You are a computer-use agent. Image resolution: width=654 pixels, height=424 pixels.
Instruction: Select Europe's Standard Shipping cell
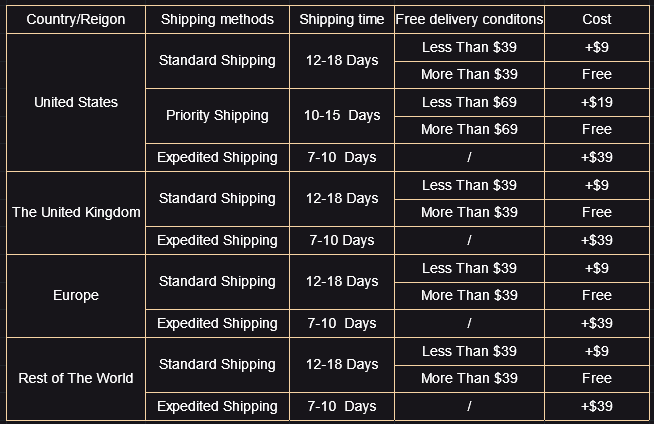[217, 282]
